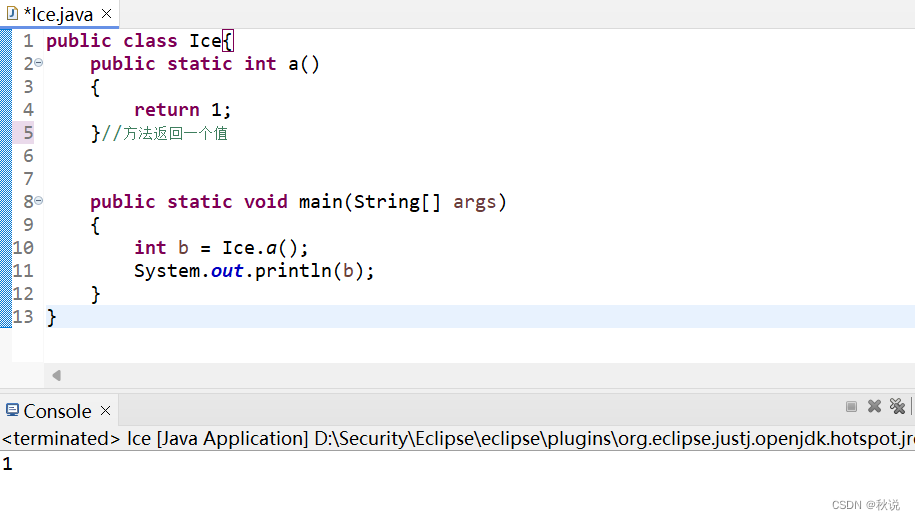This screenshot has width=915, height=520.
Task: Switch to the Console tab
Action: [57, 411]
